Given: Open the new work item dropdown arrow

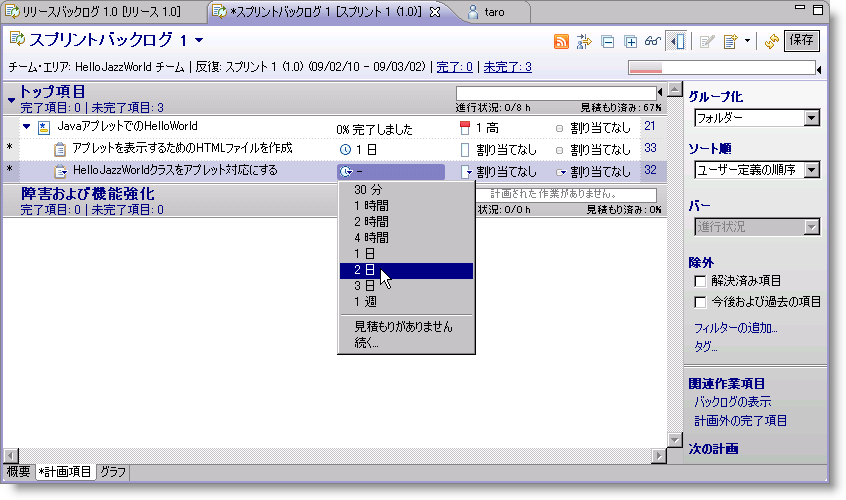Looking at the screenshot, I should point(747,40).
